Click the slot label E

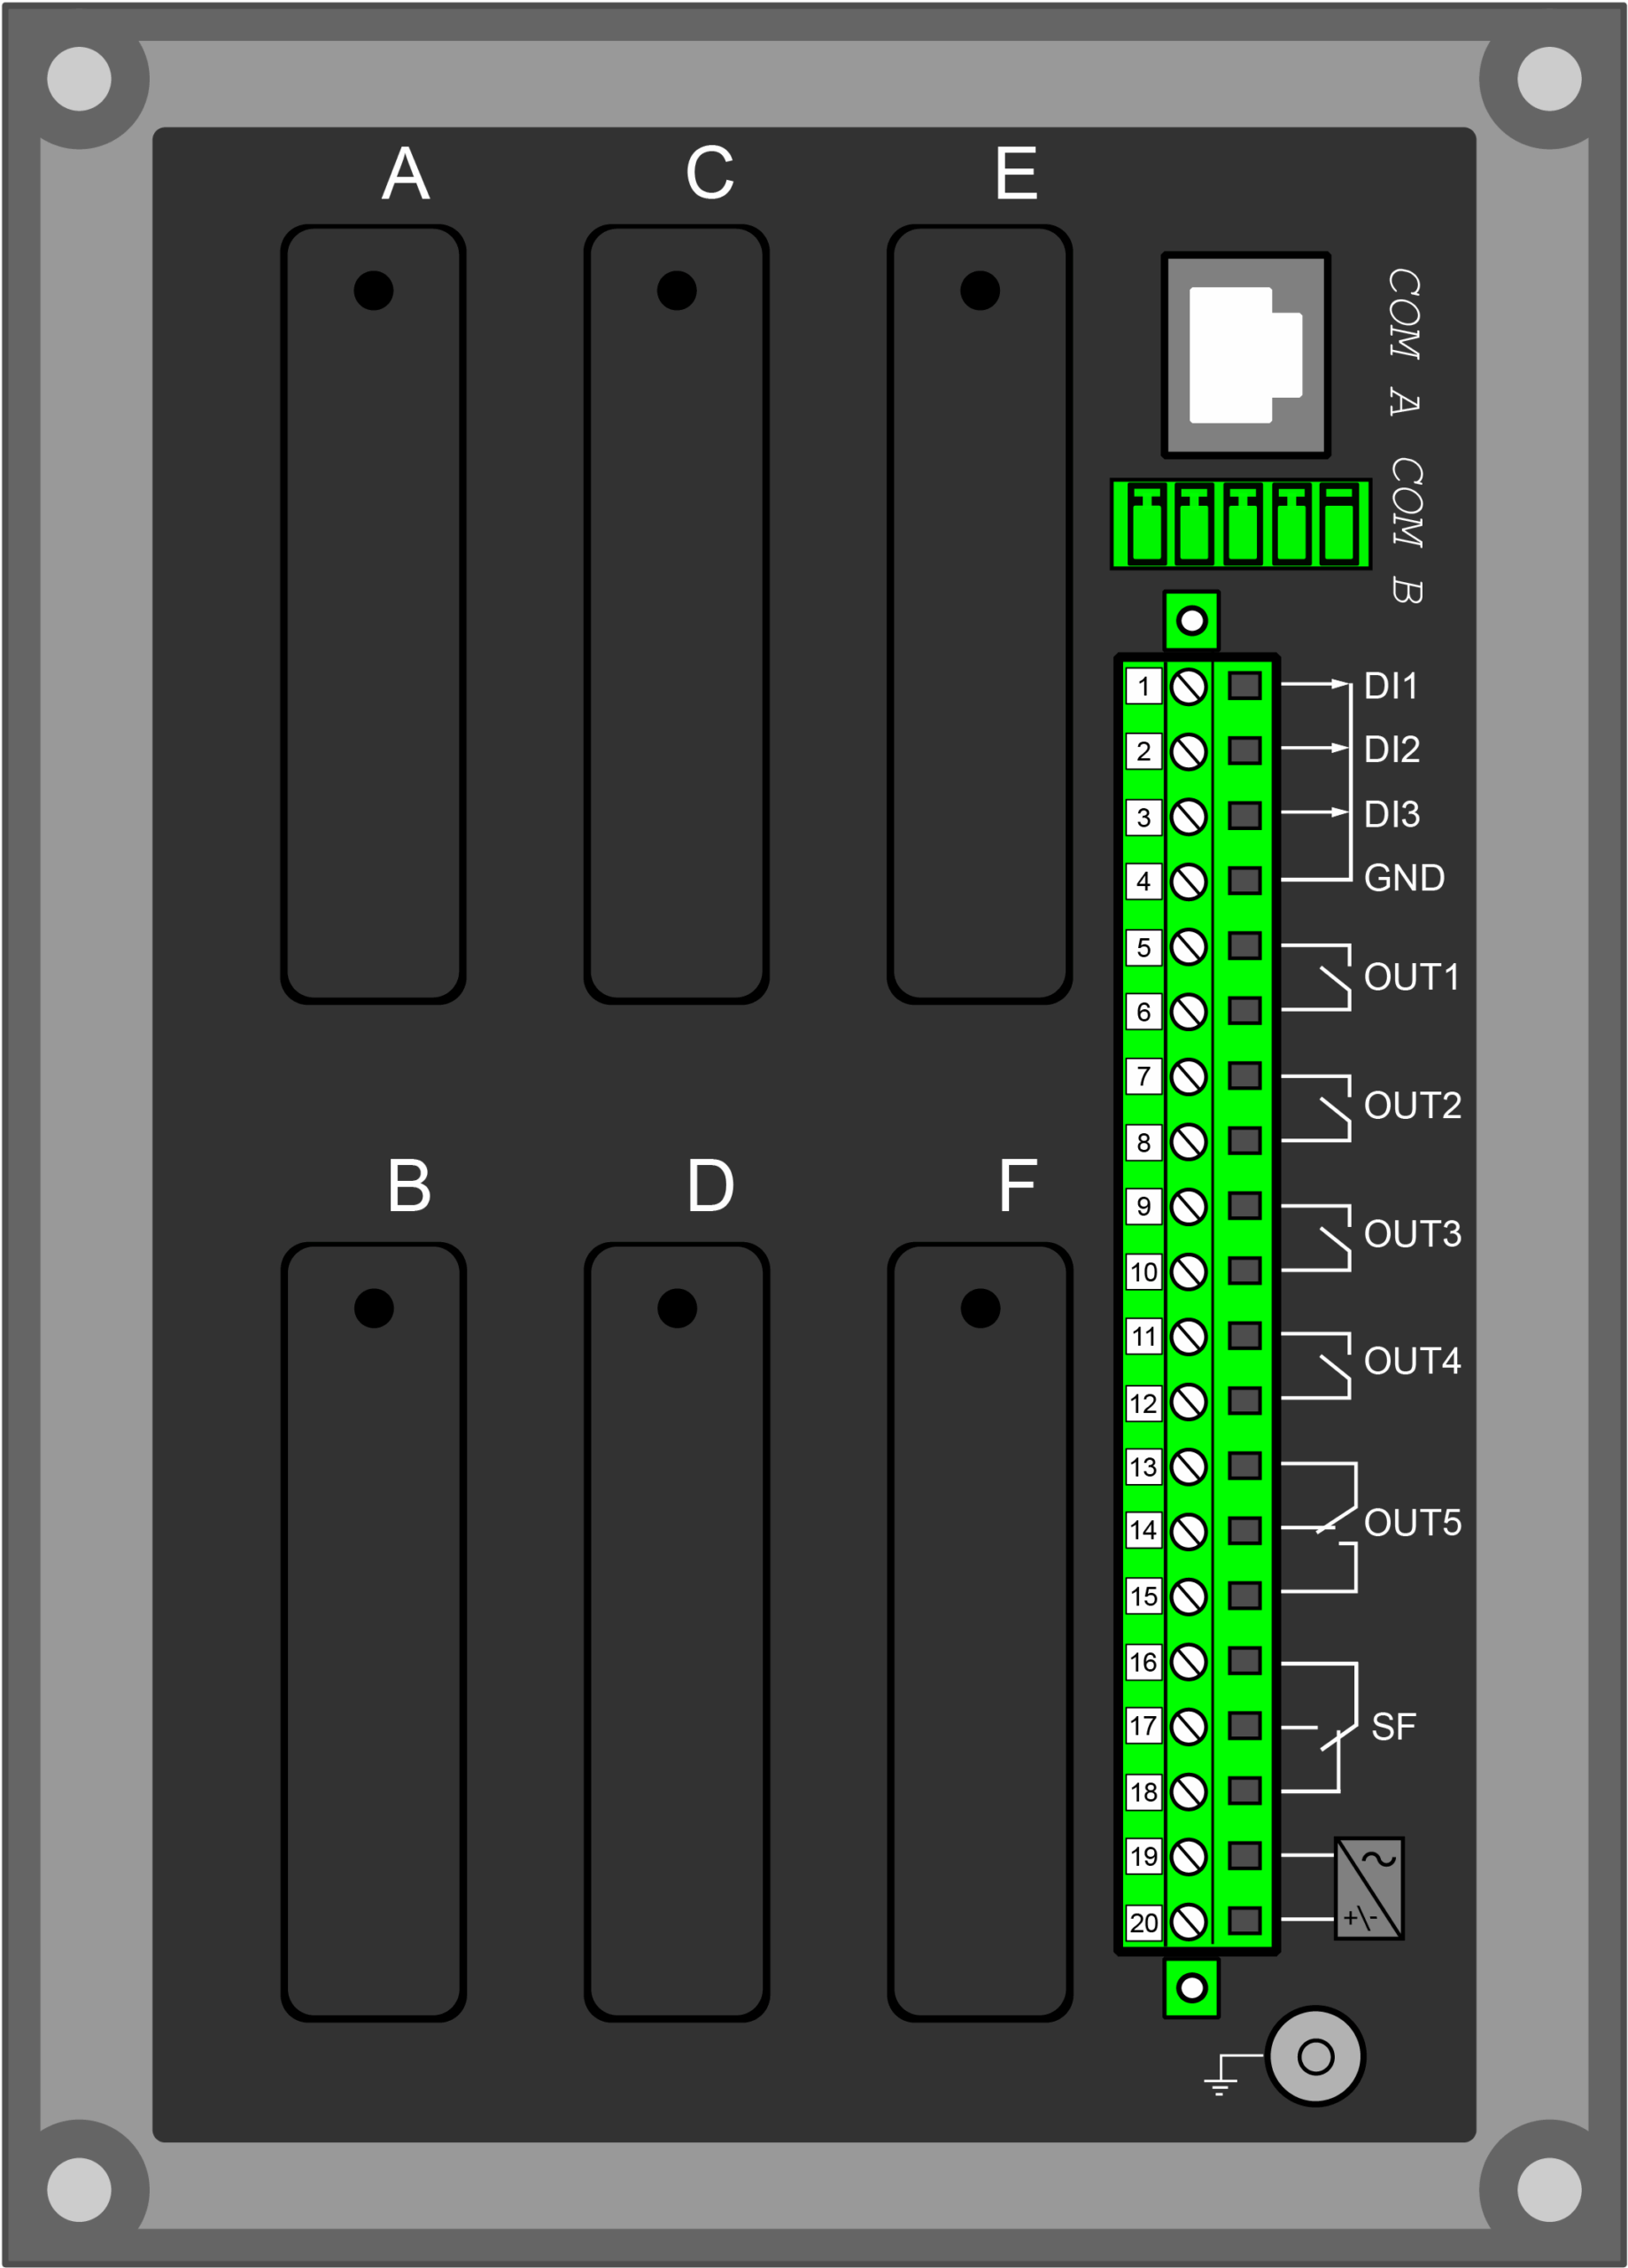click(x=1016, y=173)
